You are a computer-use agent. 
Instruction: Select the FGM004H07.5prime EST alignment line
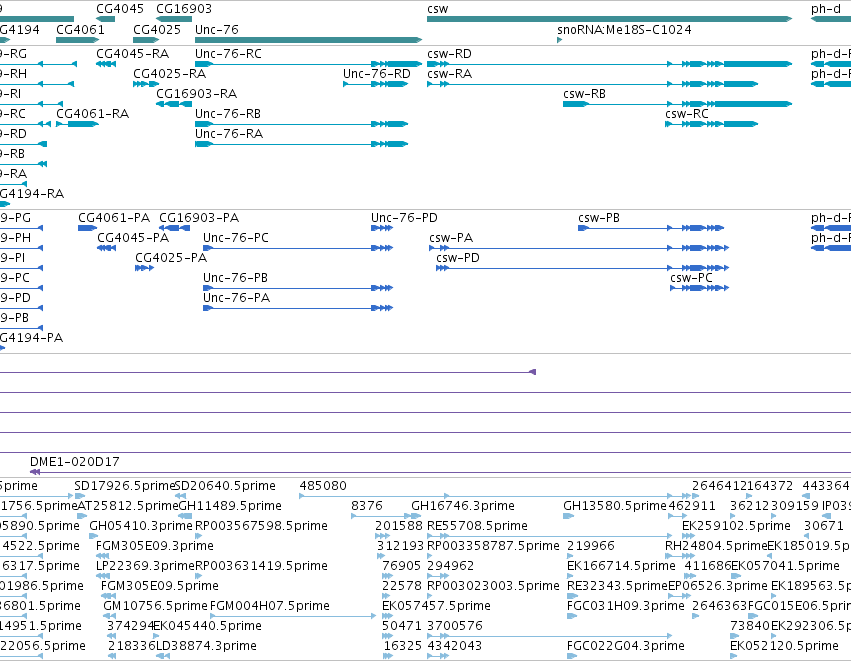(293, 616)
